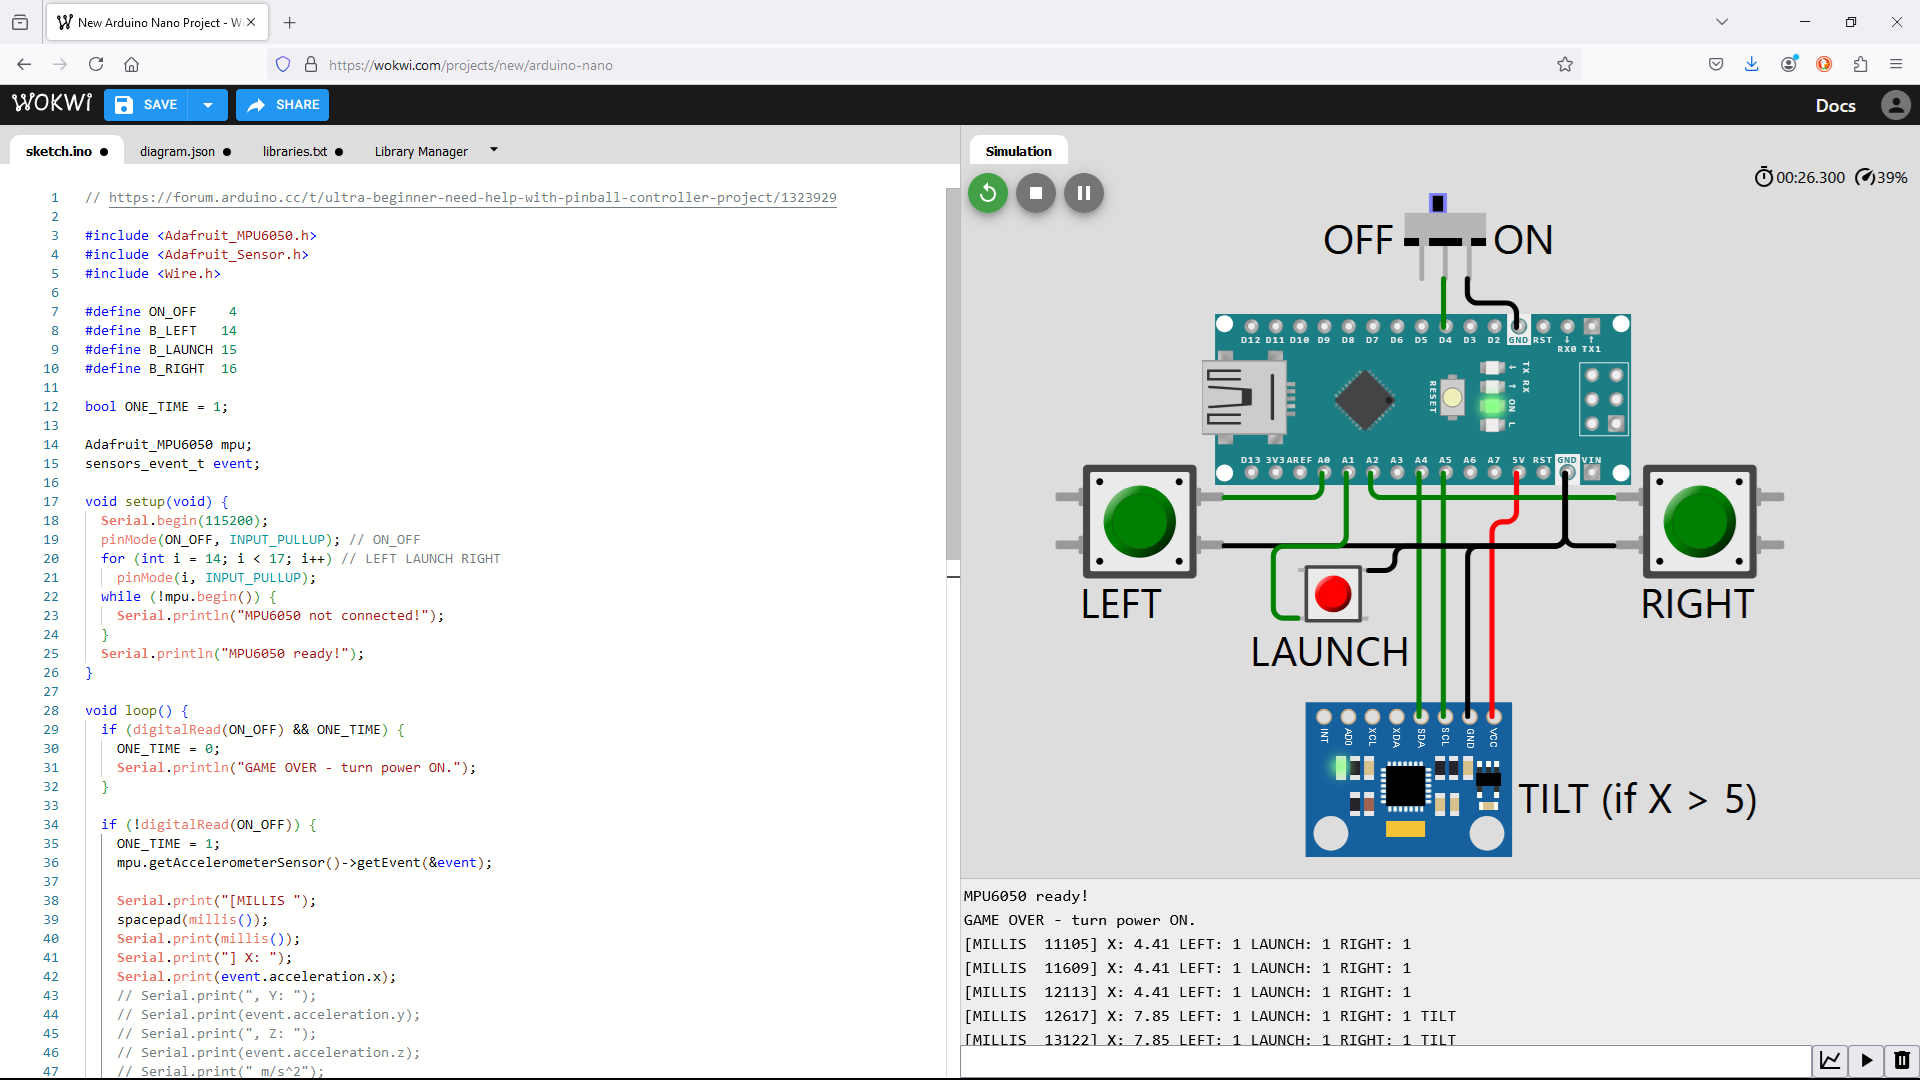Clear serial output using the trash icon
The height and width of the screenshot is (1080, 1920).
[1901, 1061]
